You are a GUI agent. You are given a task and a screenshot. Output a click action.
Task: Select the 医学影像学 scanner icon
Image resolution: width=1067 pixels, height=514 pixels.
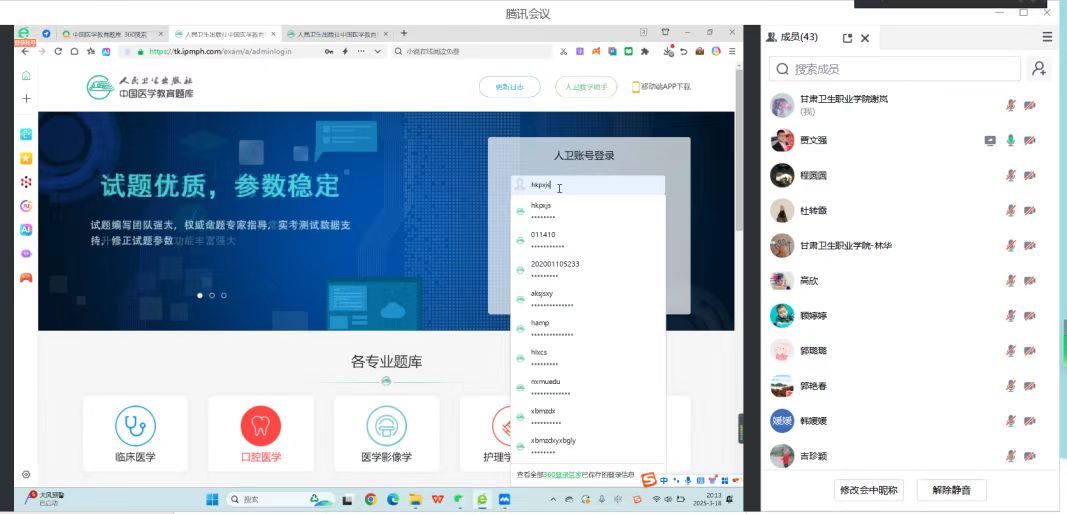(x=386, y=426)
